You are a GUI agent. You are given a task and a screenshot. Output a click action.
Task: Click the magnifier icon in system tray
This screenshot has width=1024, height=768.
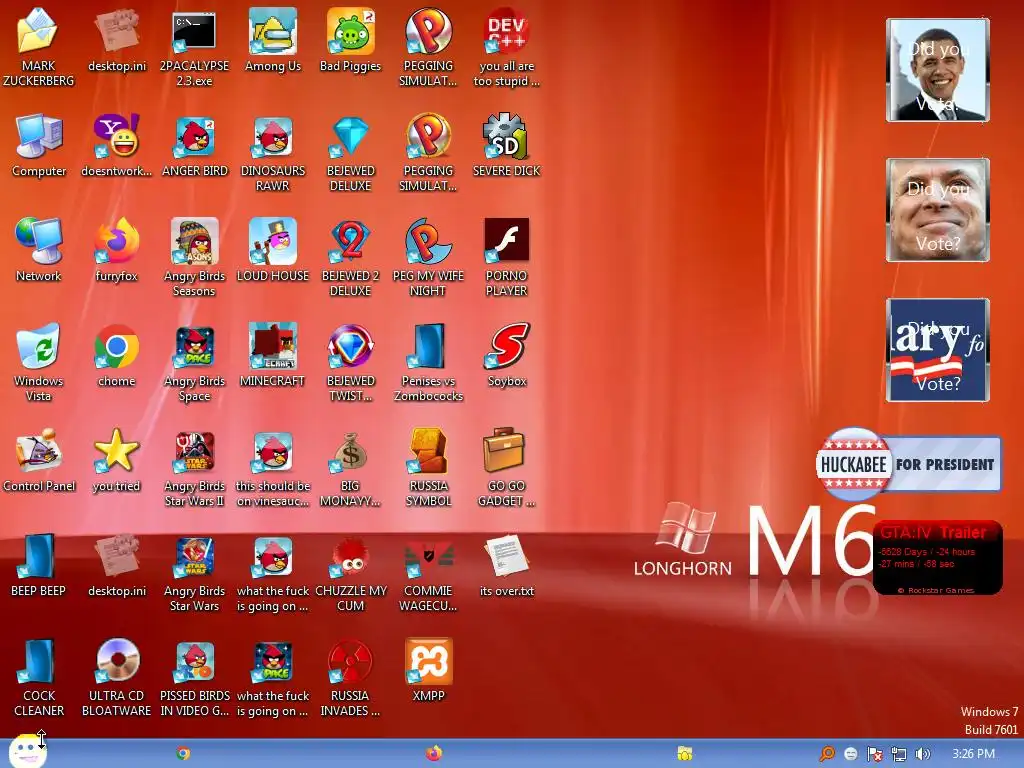point(827,754)
